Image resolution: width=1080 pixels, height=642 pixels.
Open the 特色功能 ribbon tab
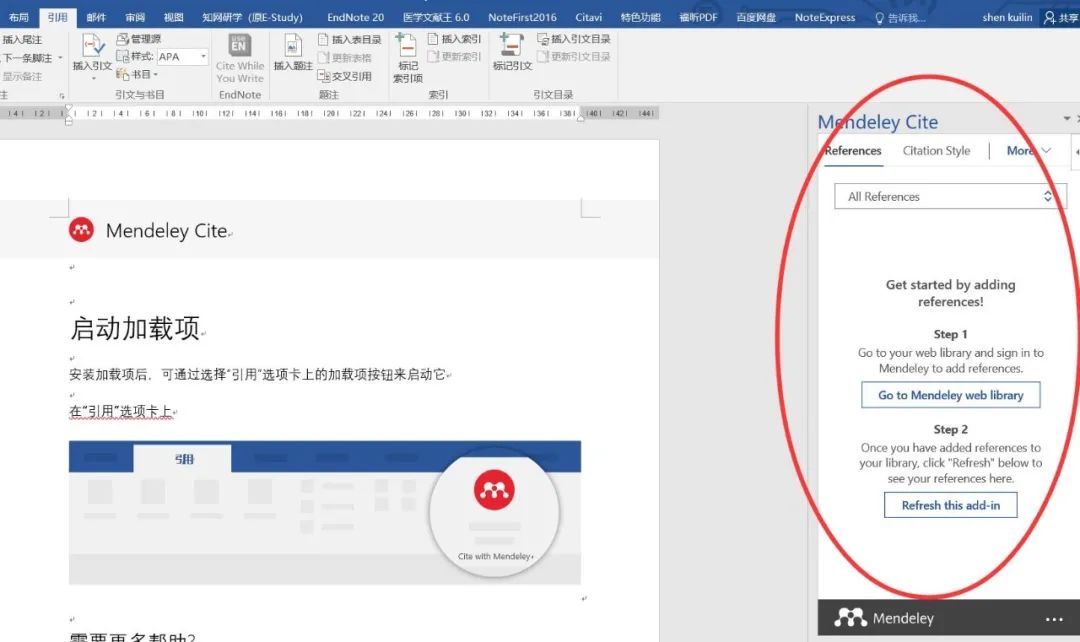click(641, 17)
